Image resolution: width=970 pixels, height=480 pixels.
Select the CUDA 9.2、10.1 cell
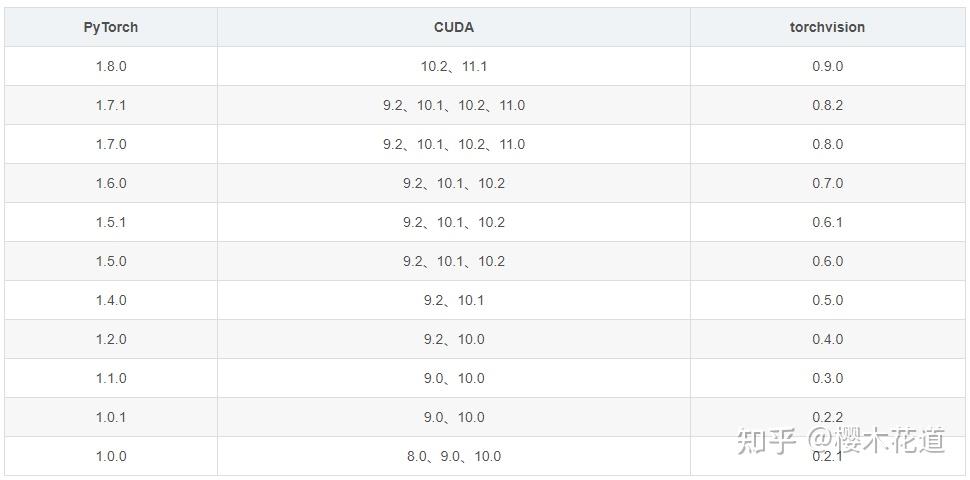point(454,300)
